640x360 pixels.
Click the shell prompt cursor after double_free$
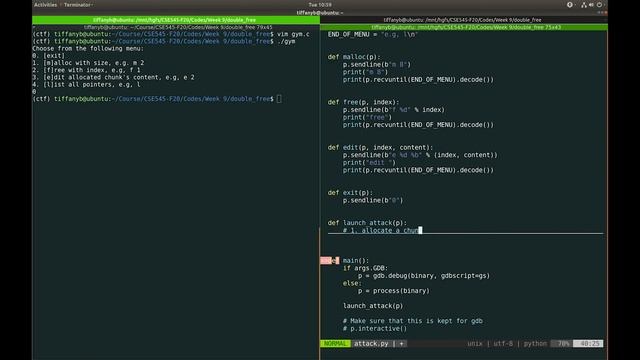[x=279, y=99]
